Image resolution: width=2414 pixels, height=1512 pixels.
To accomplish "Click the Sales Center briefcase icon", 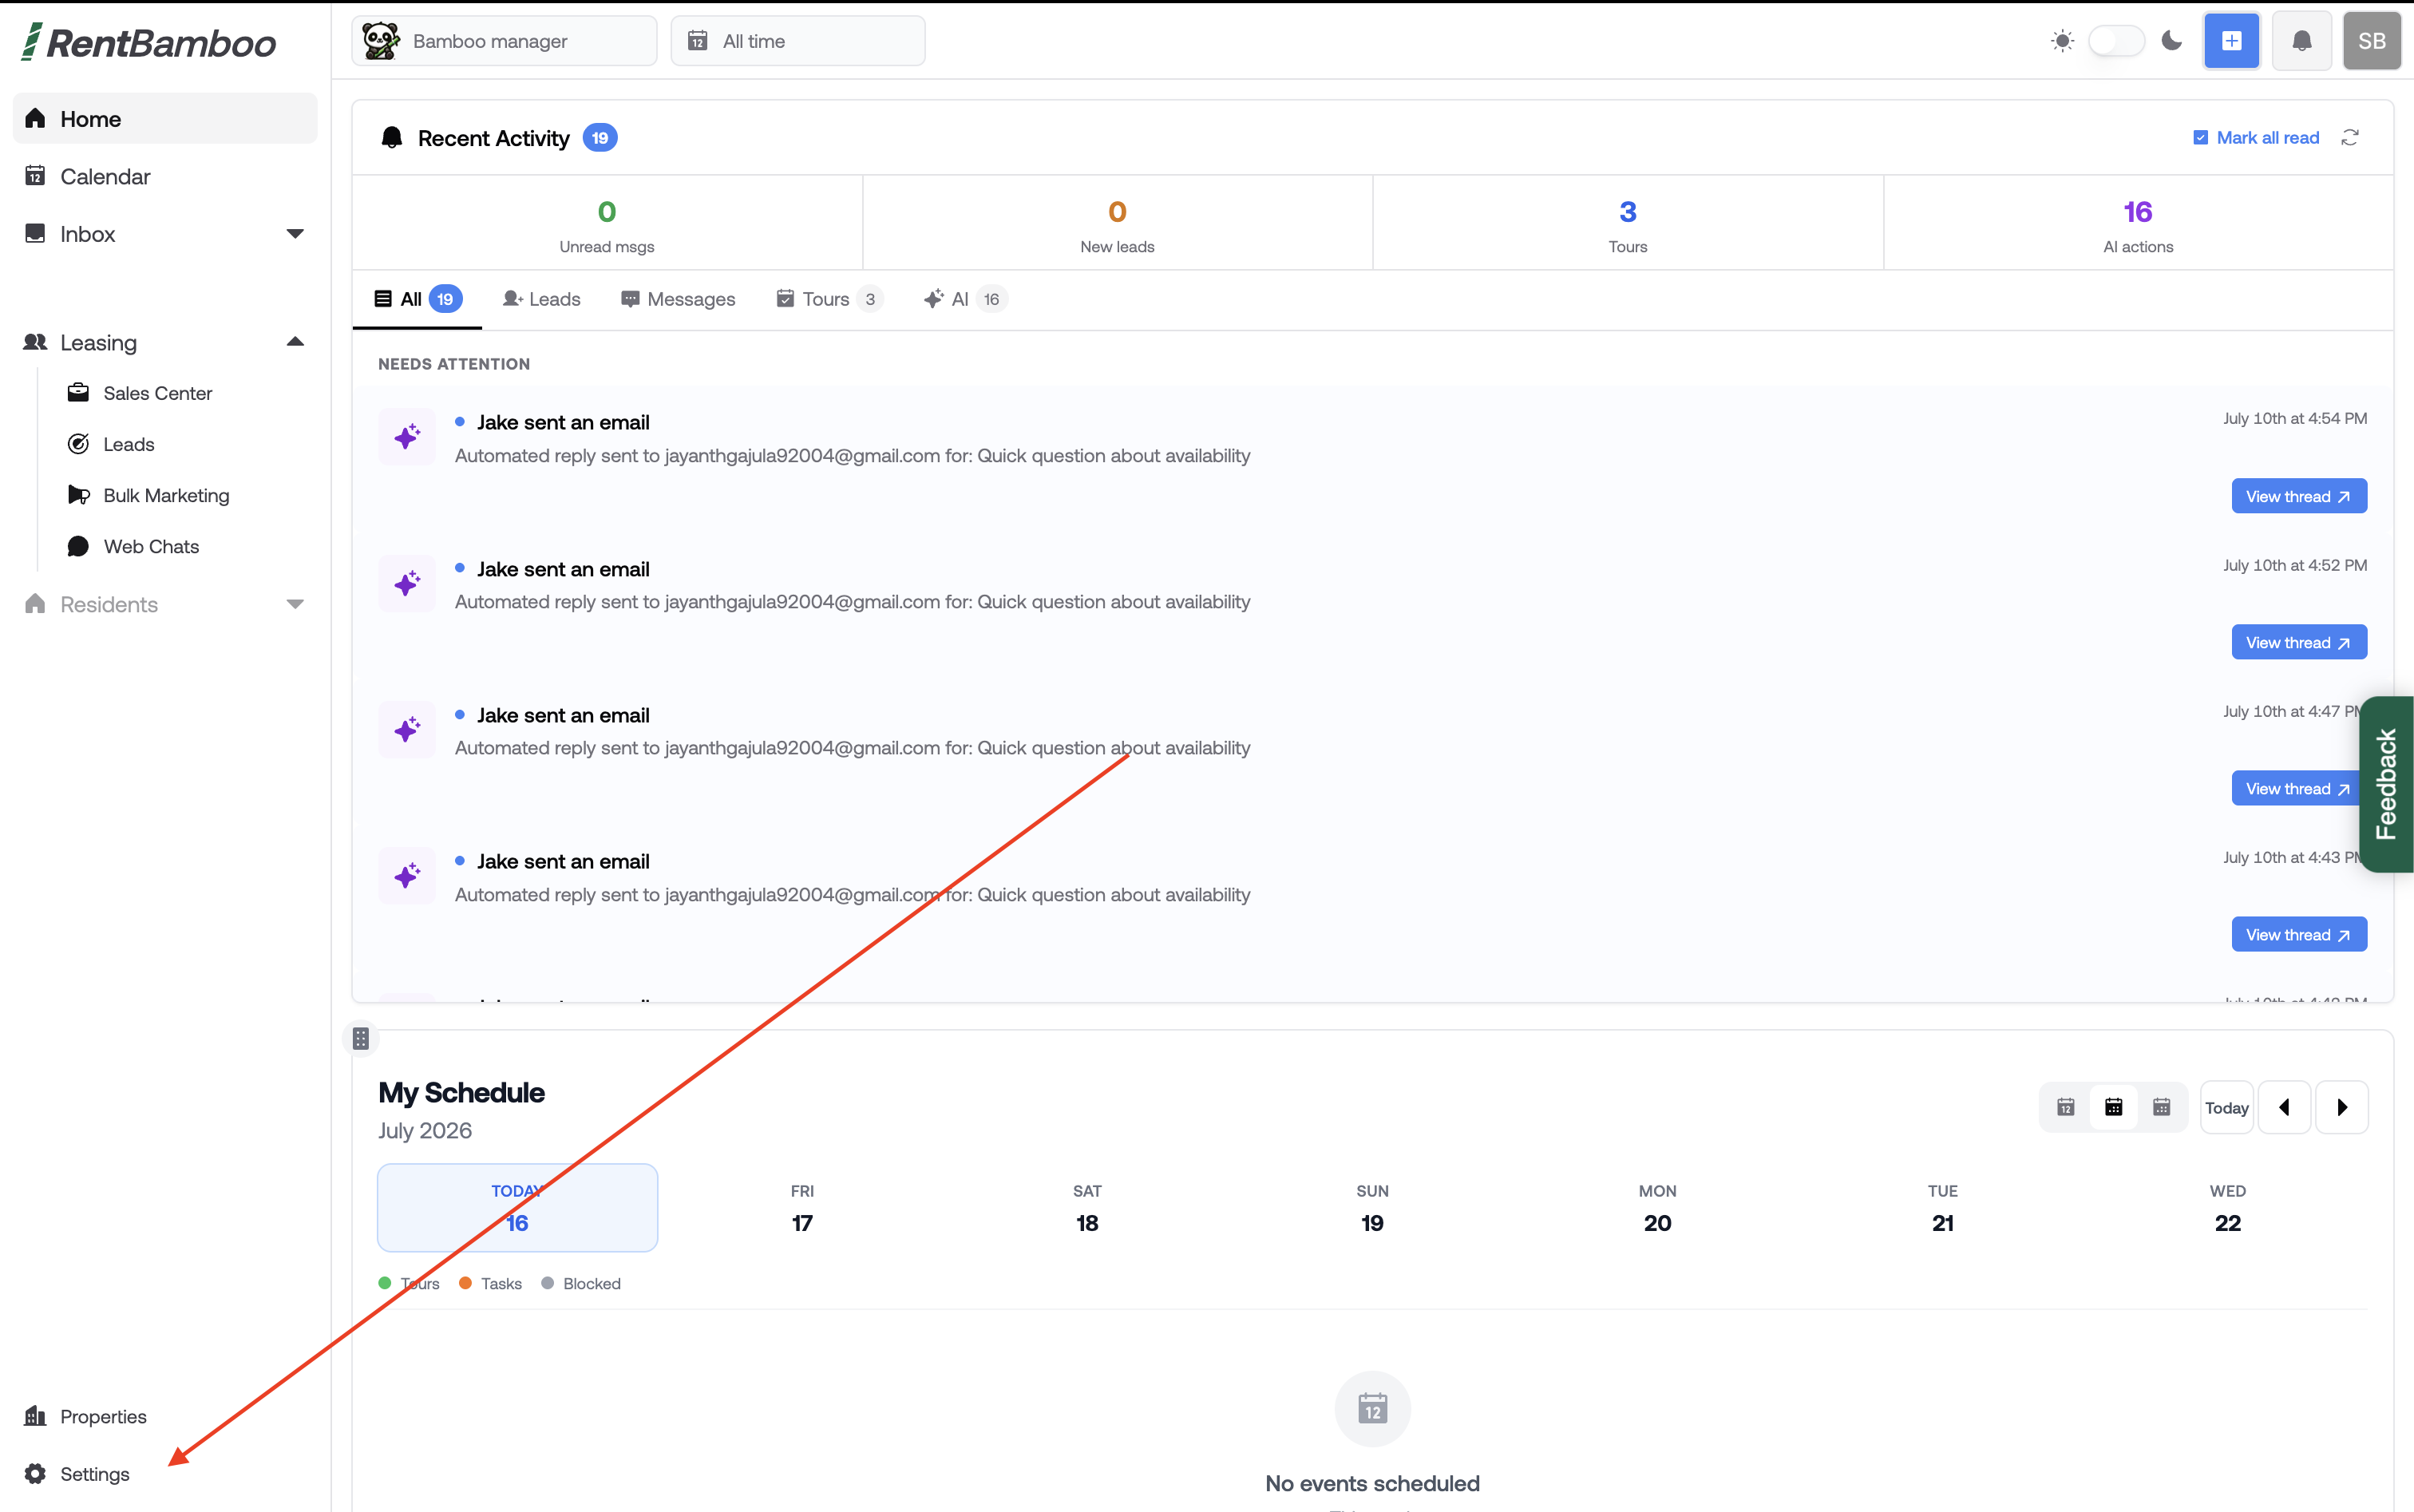I will pos(78,392).
